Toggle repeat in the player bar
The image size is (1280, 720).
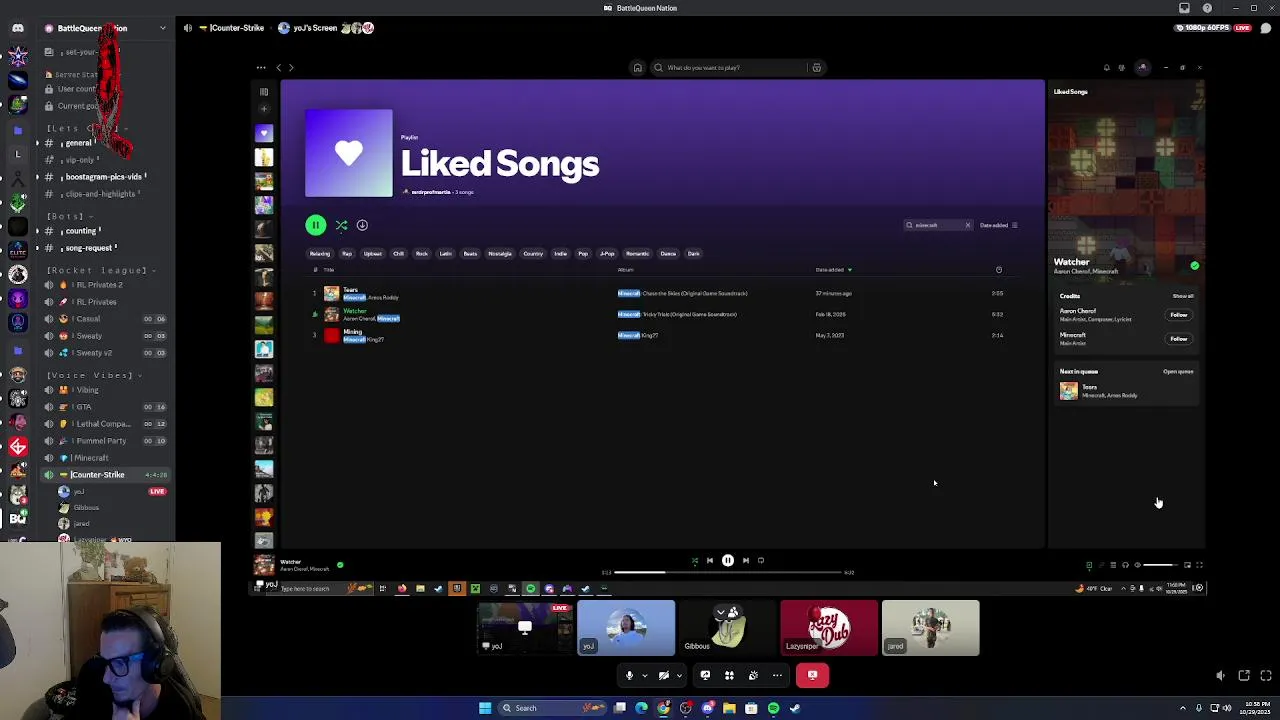pos(761,561)
